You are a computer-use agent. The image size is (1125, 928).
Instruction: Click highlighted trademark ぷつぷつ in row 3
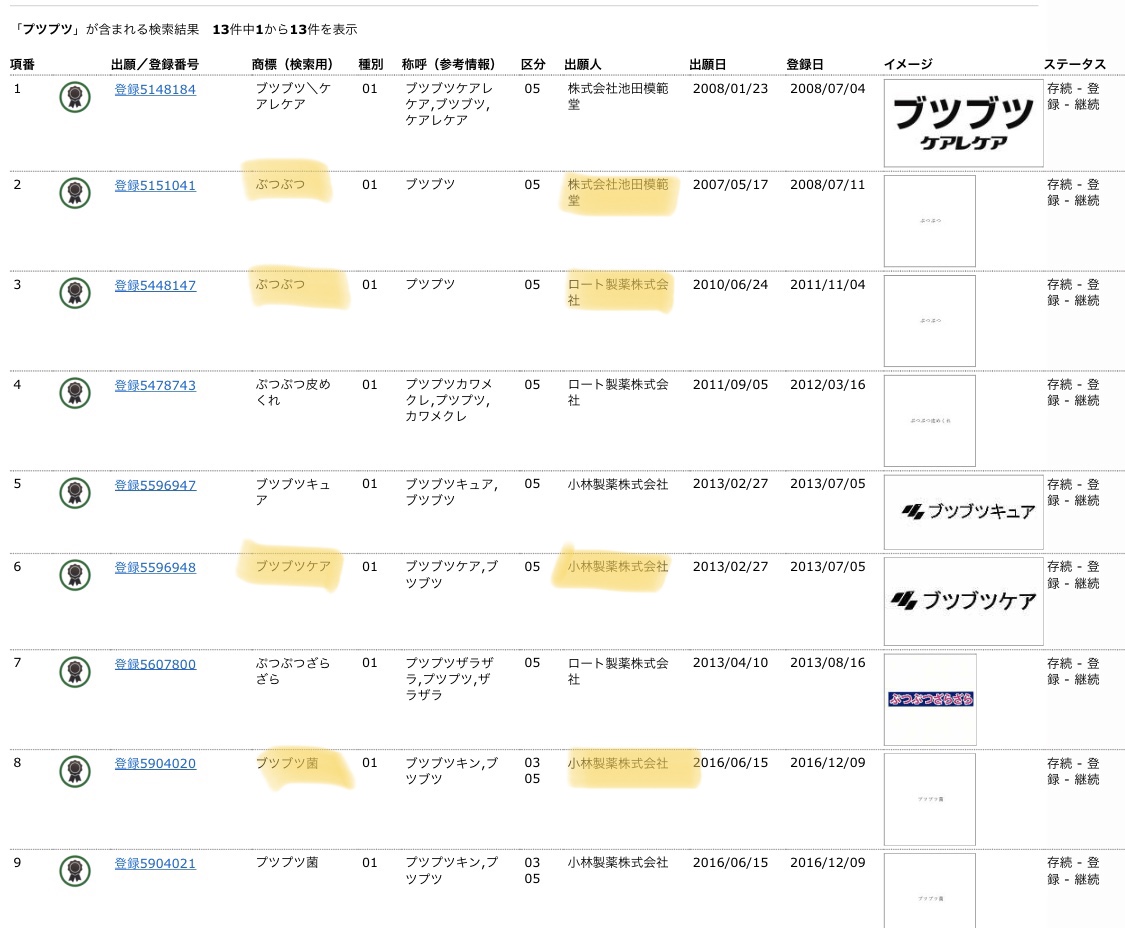coord(281,284)
